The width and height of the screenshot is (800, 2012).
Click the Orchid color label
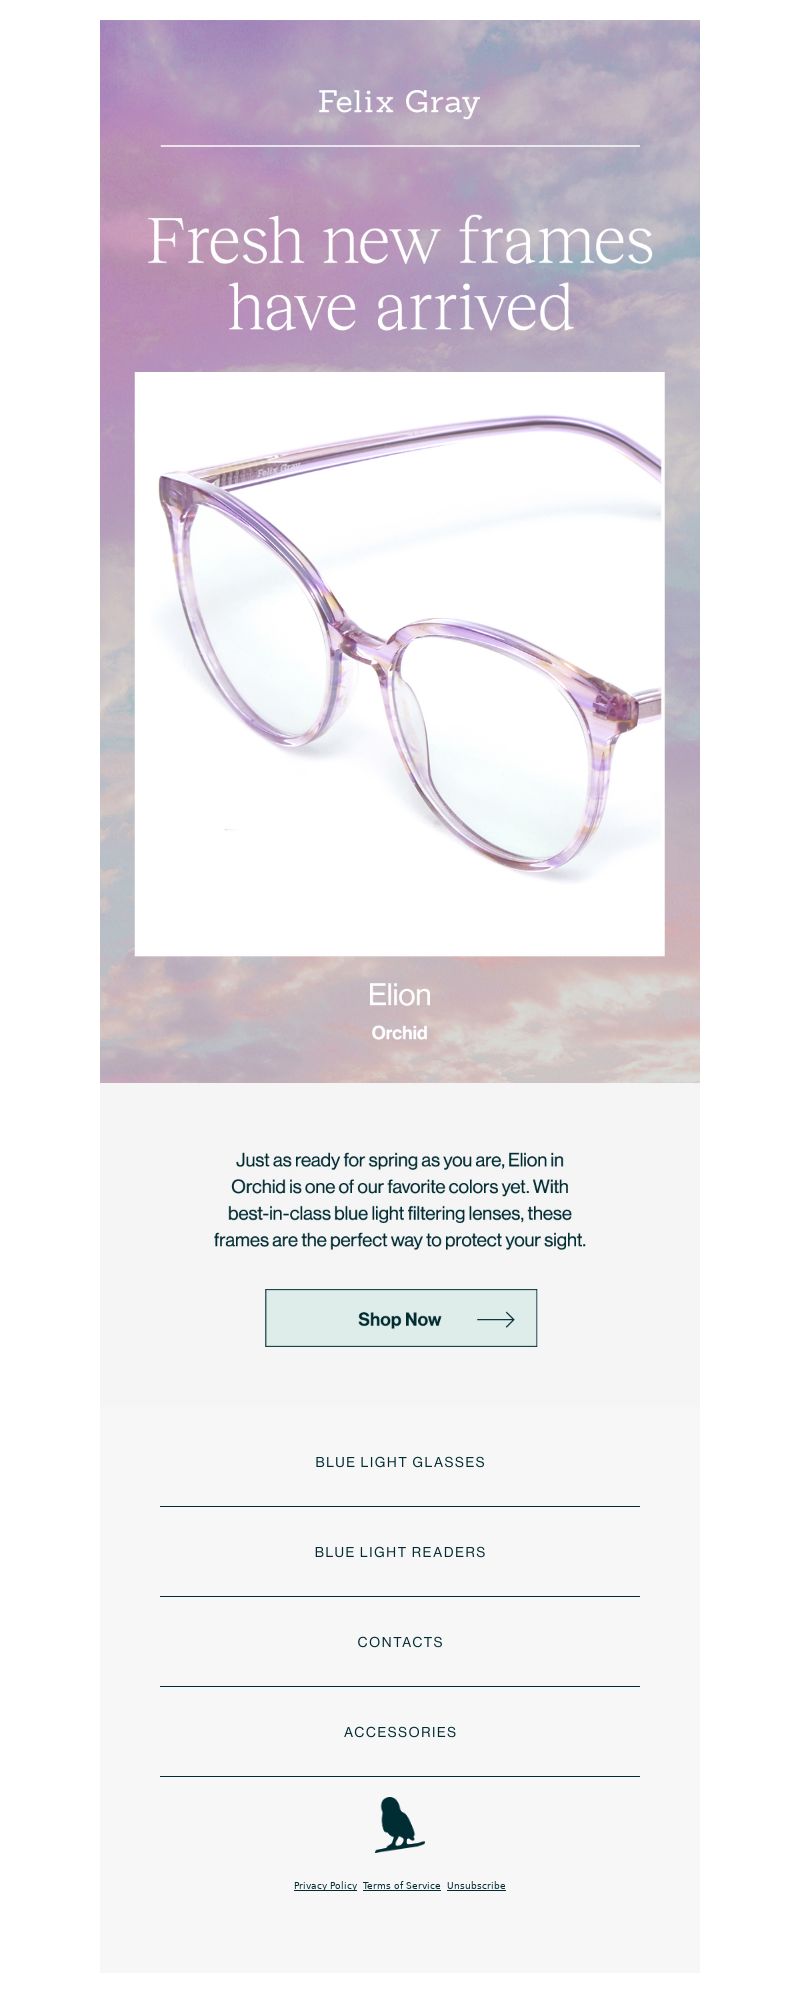399,1033
